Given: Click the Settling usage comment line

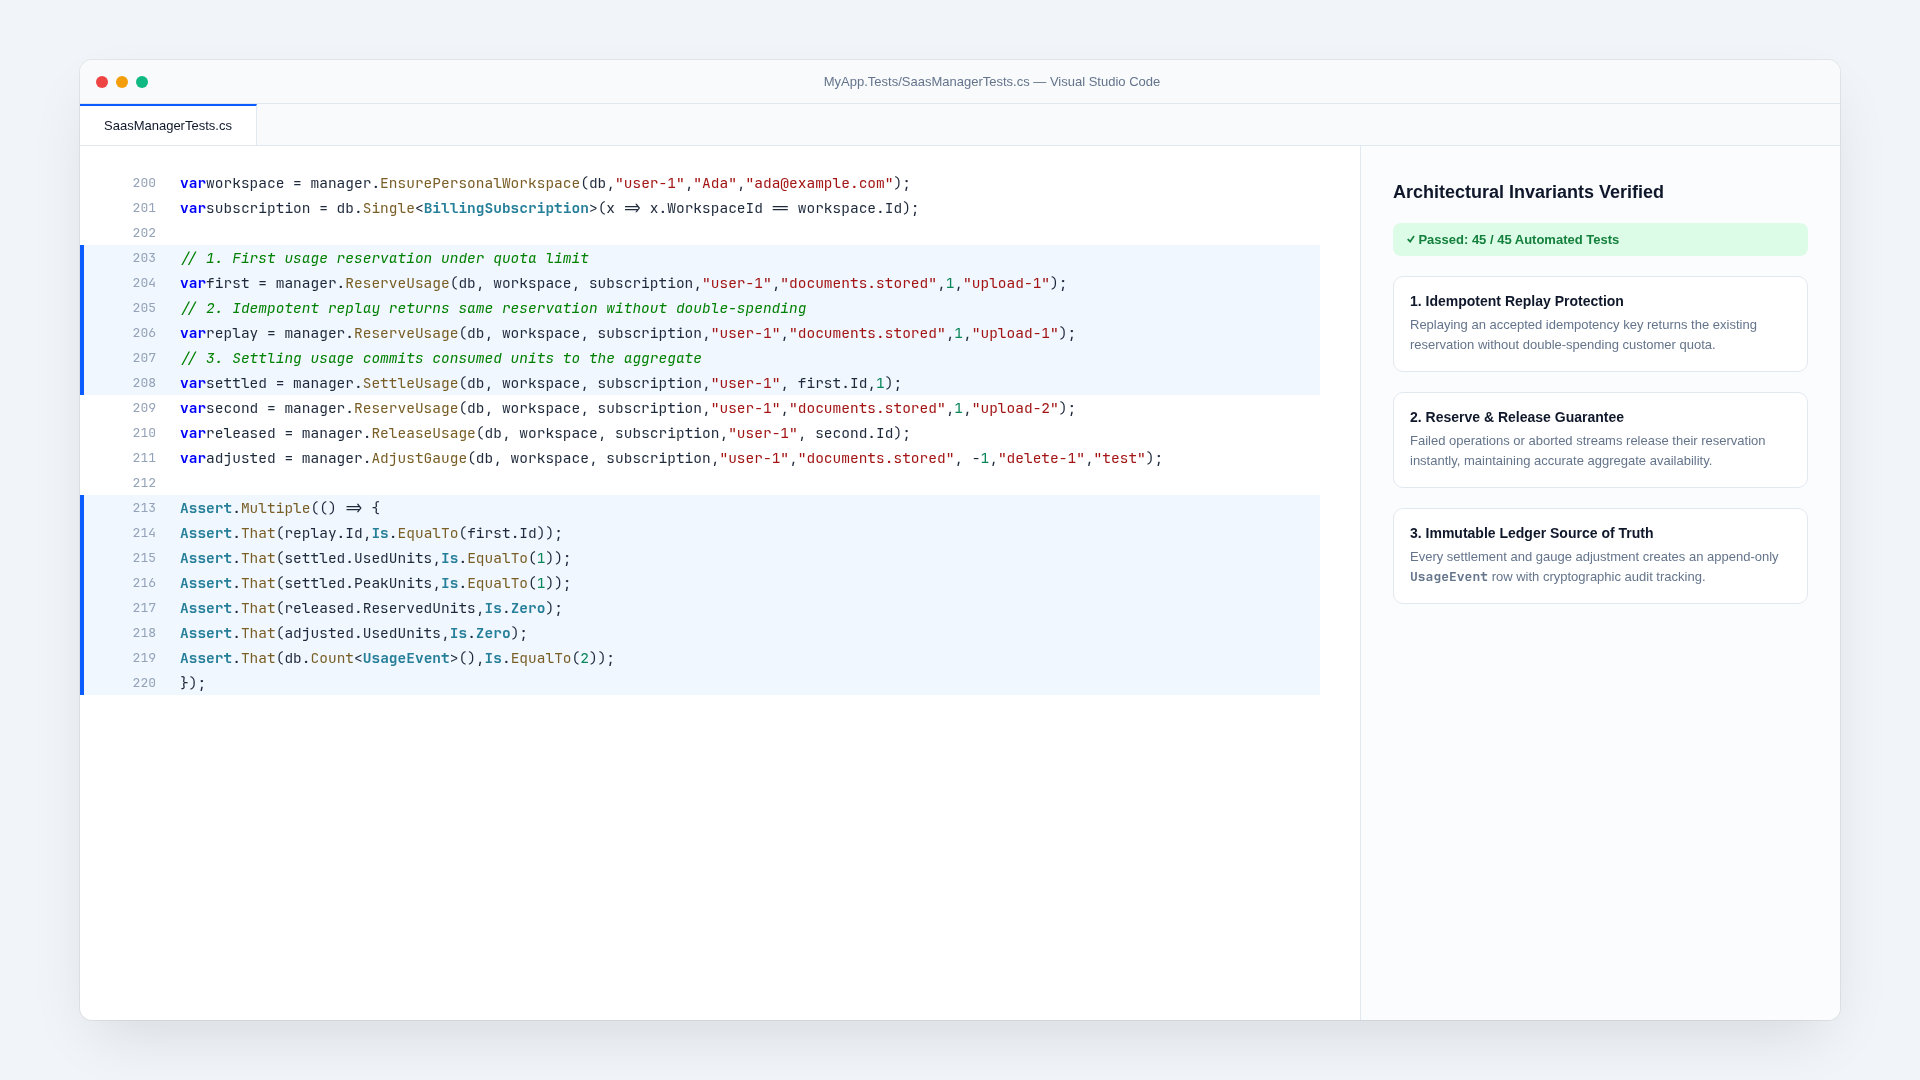Looking at the screenshot, I should click(441, 359).
